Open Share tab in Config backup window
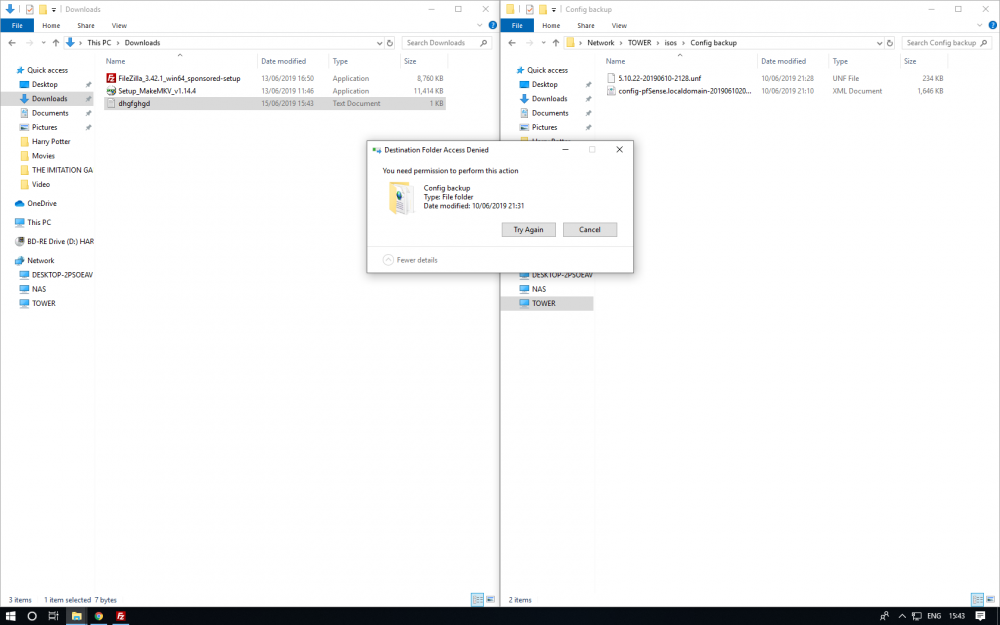 [x=585, y=26]
